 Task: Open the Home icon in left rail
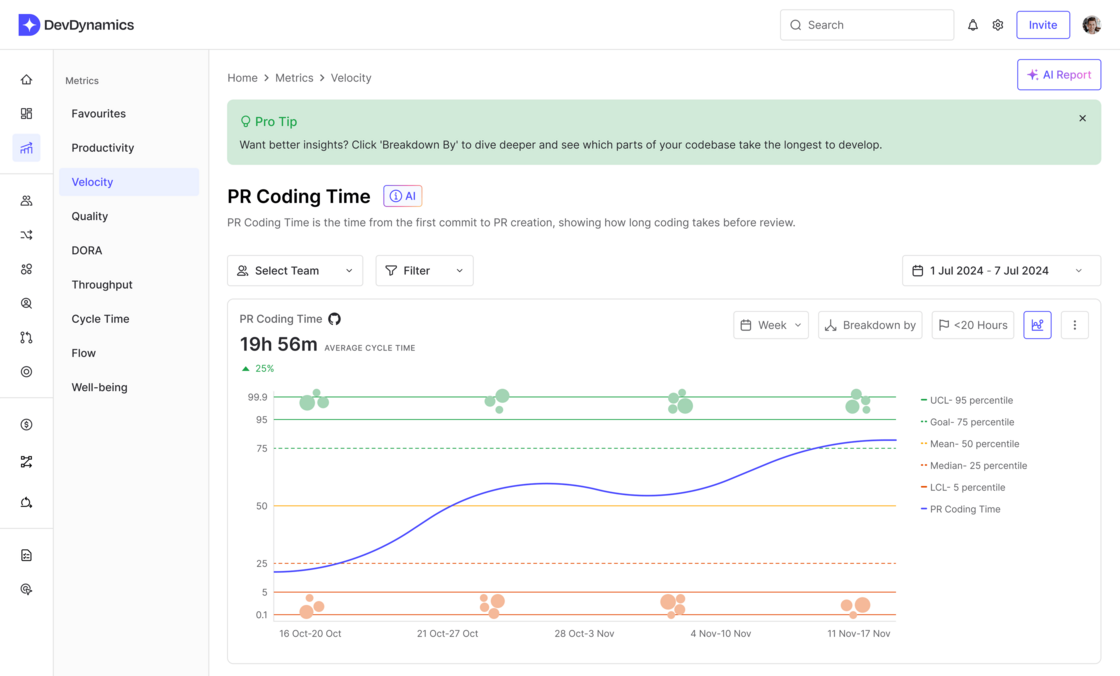[x=26, y=79]
